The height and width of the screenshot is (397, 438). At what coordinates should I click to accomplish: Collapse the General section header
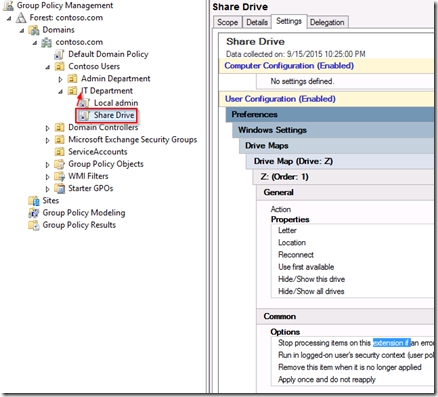(345, 192)
